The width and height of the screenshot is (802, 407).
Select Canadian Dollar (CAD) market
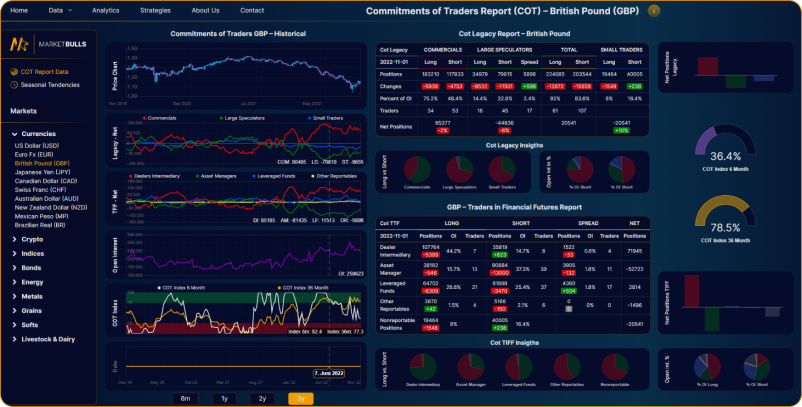44,181
